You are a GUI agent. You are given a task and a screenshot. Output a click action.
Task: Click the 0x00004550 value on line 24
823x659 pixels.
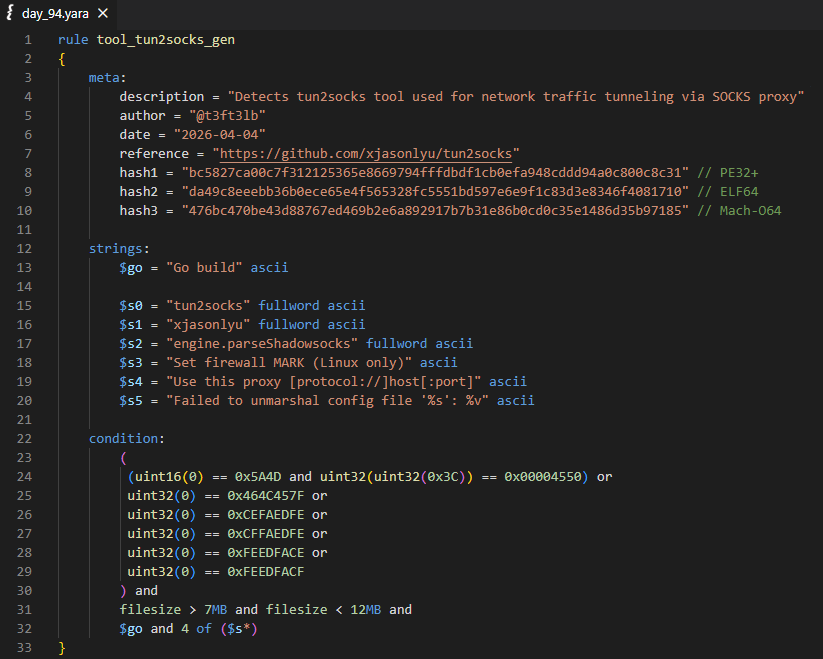[543, 476]
